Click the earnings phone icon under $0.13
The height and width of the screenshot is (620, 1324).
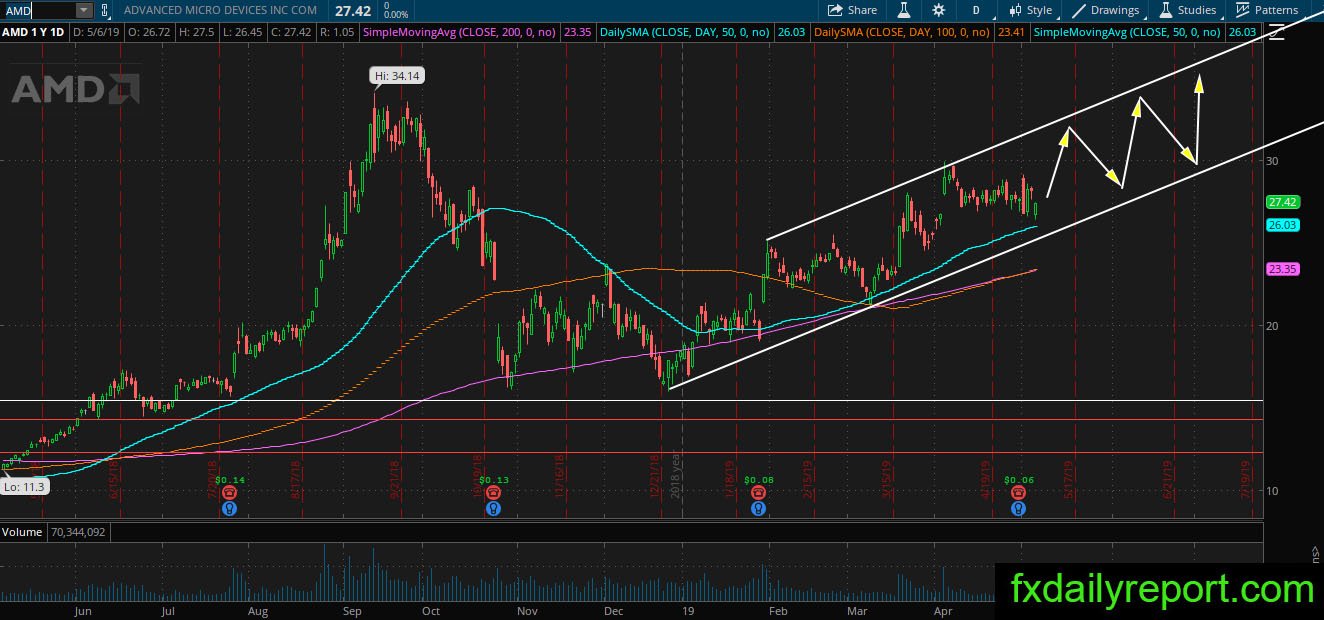493,493
